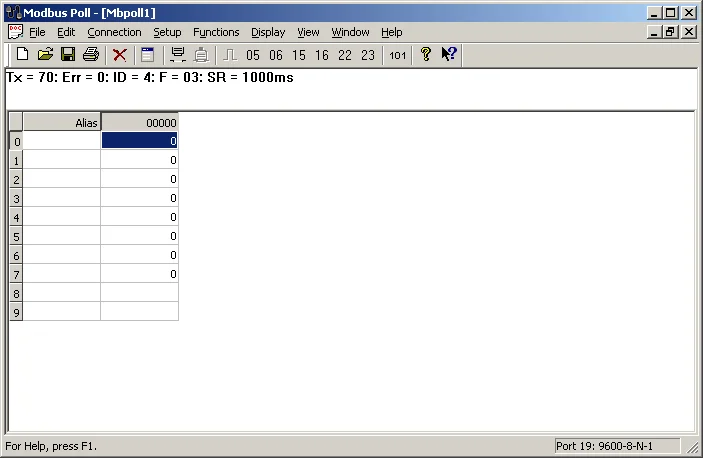Select the value cell in row 1
Image resolution: width=703 pixels, height=458 pixels.
(139, 160)
